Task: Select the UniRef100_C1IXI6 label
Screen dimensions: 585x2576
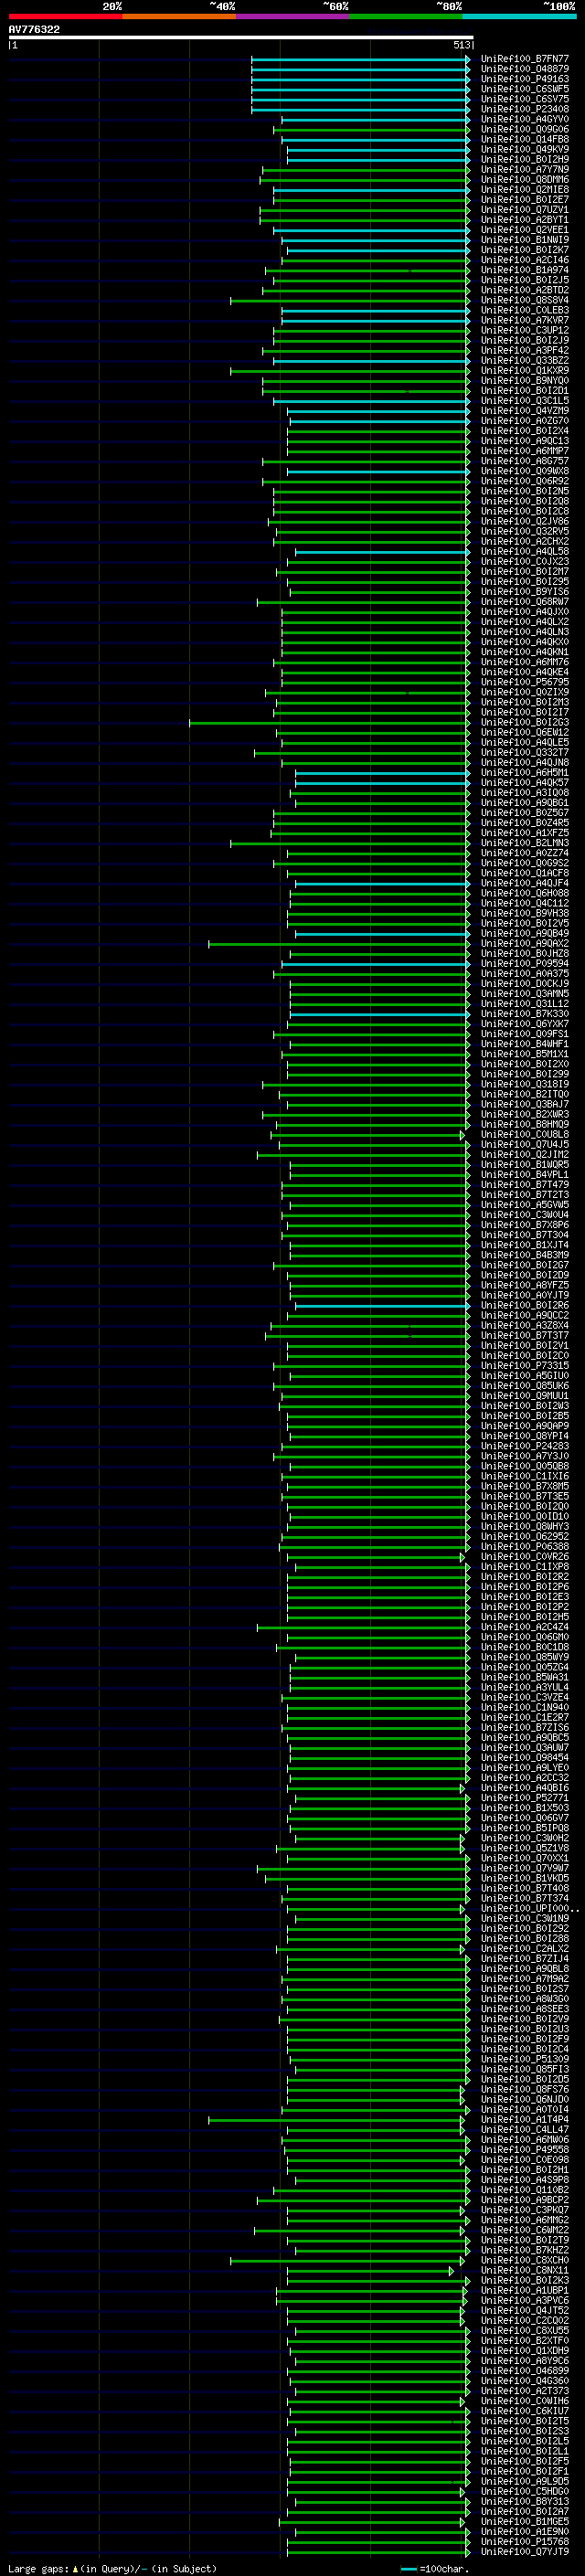Action: click(x=525, y=1476)
